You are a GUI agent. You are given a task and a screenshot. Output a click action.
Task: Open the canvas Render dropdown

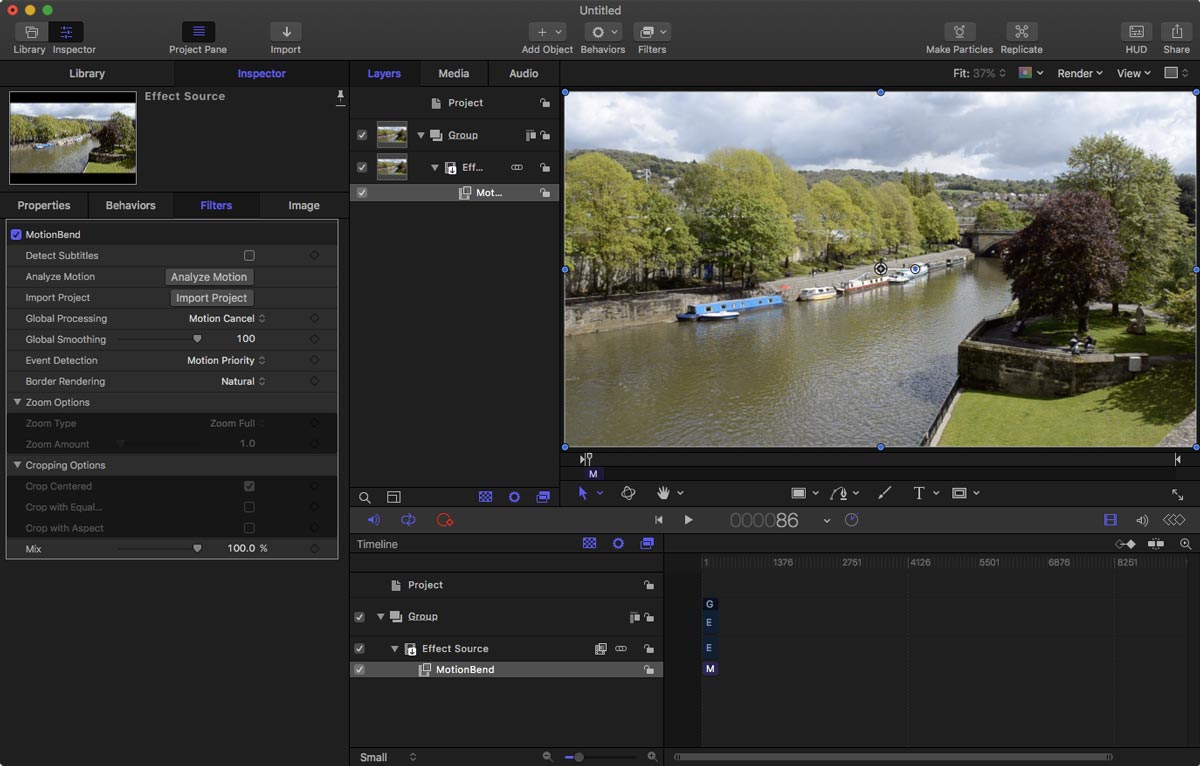tap(1080, 73)
